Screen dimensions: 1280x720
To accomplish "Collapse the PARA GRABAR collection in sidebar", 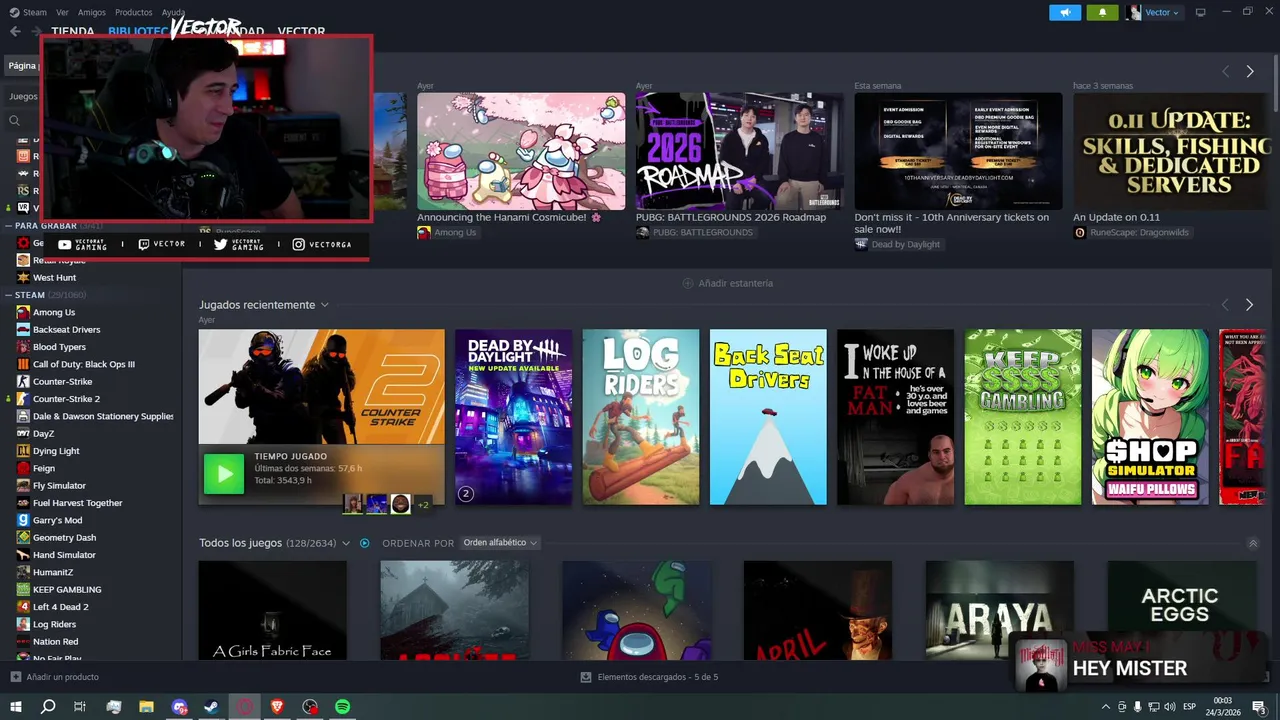I will pyautogui.click(x=8, y=226).
